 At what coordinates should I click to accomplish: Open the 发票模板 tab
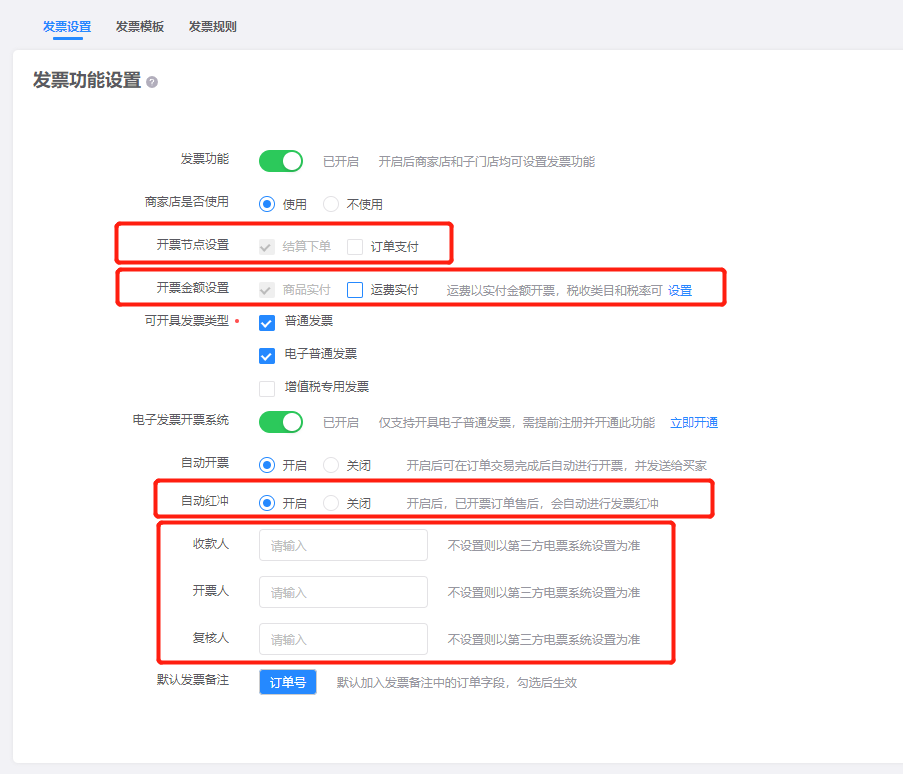coord(140,26)
